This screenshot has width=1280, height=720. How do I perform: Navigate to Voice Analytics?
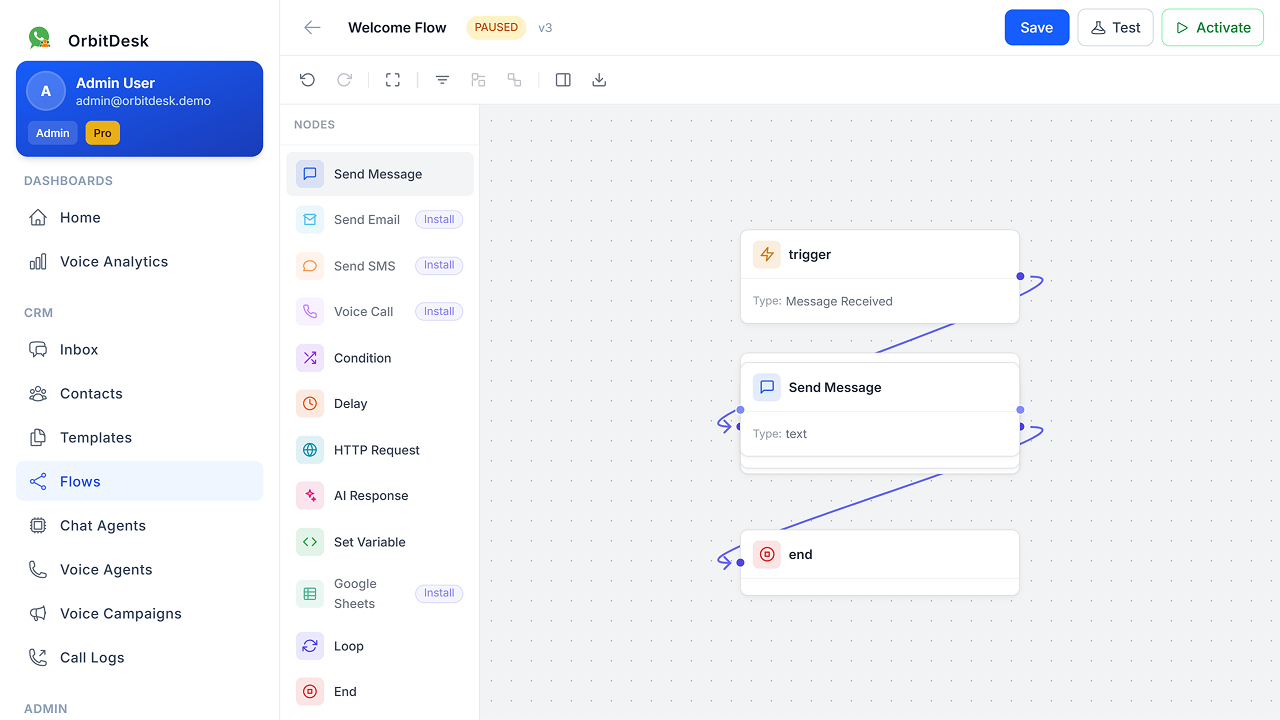click(114, 262)
